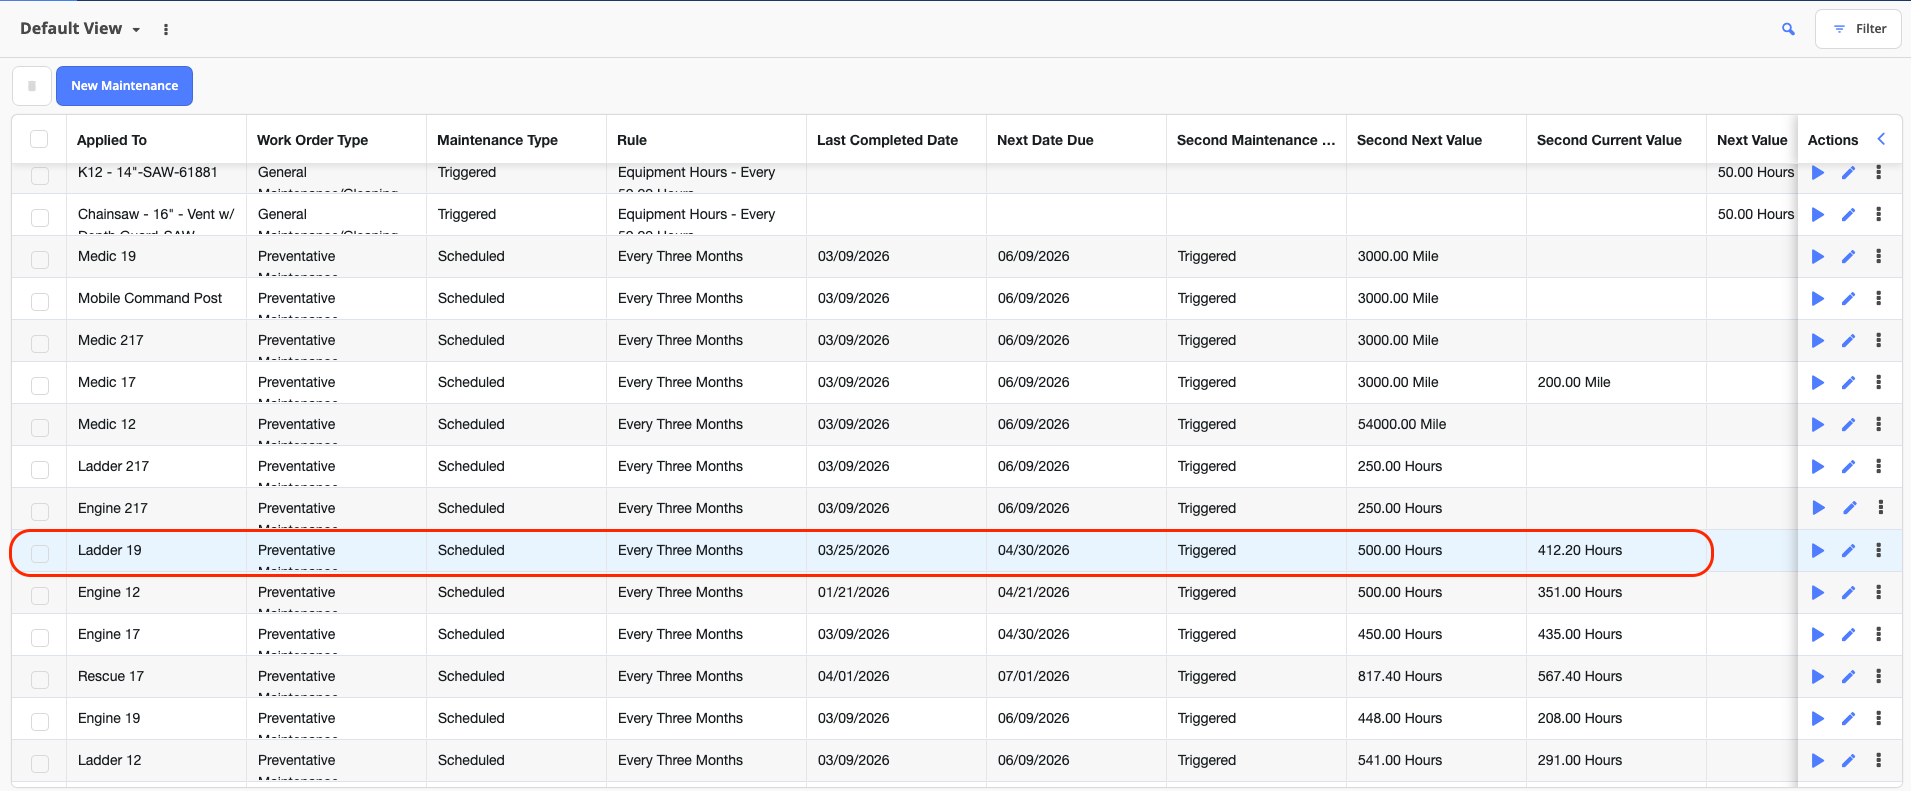Click the 200.00 Mile current value

pyautogui.click(x=1574, y=382)
